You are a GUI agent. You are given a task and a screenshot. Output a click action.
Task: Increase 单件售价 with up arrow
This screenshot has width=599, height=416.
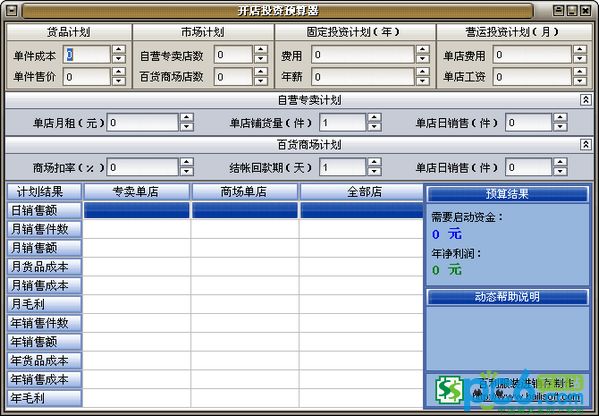119,72
